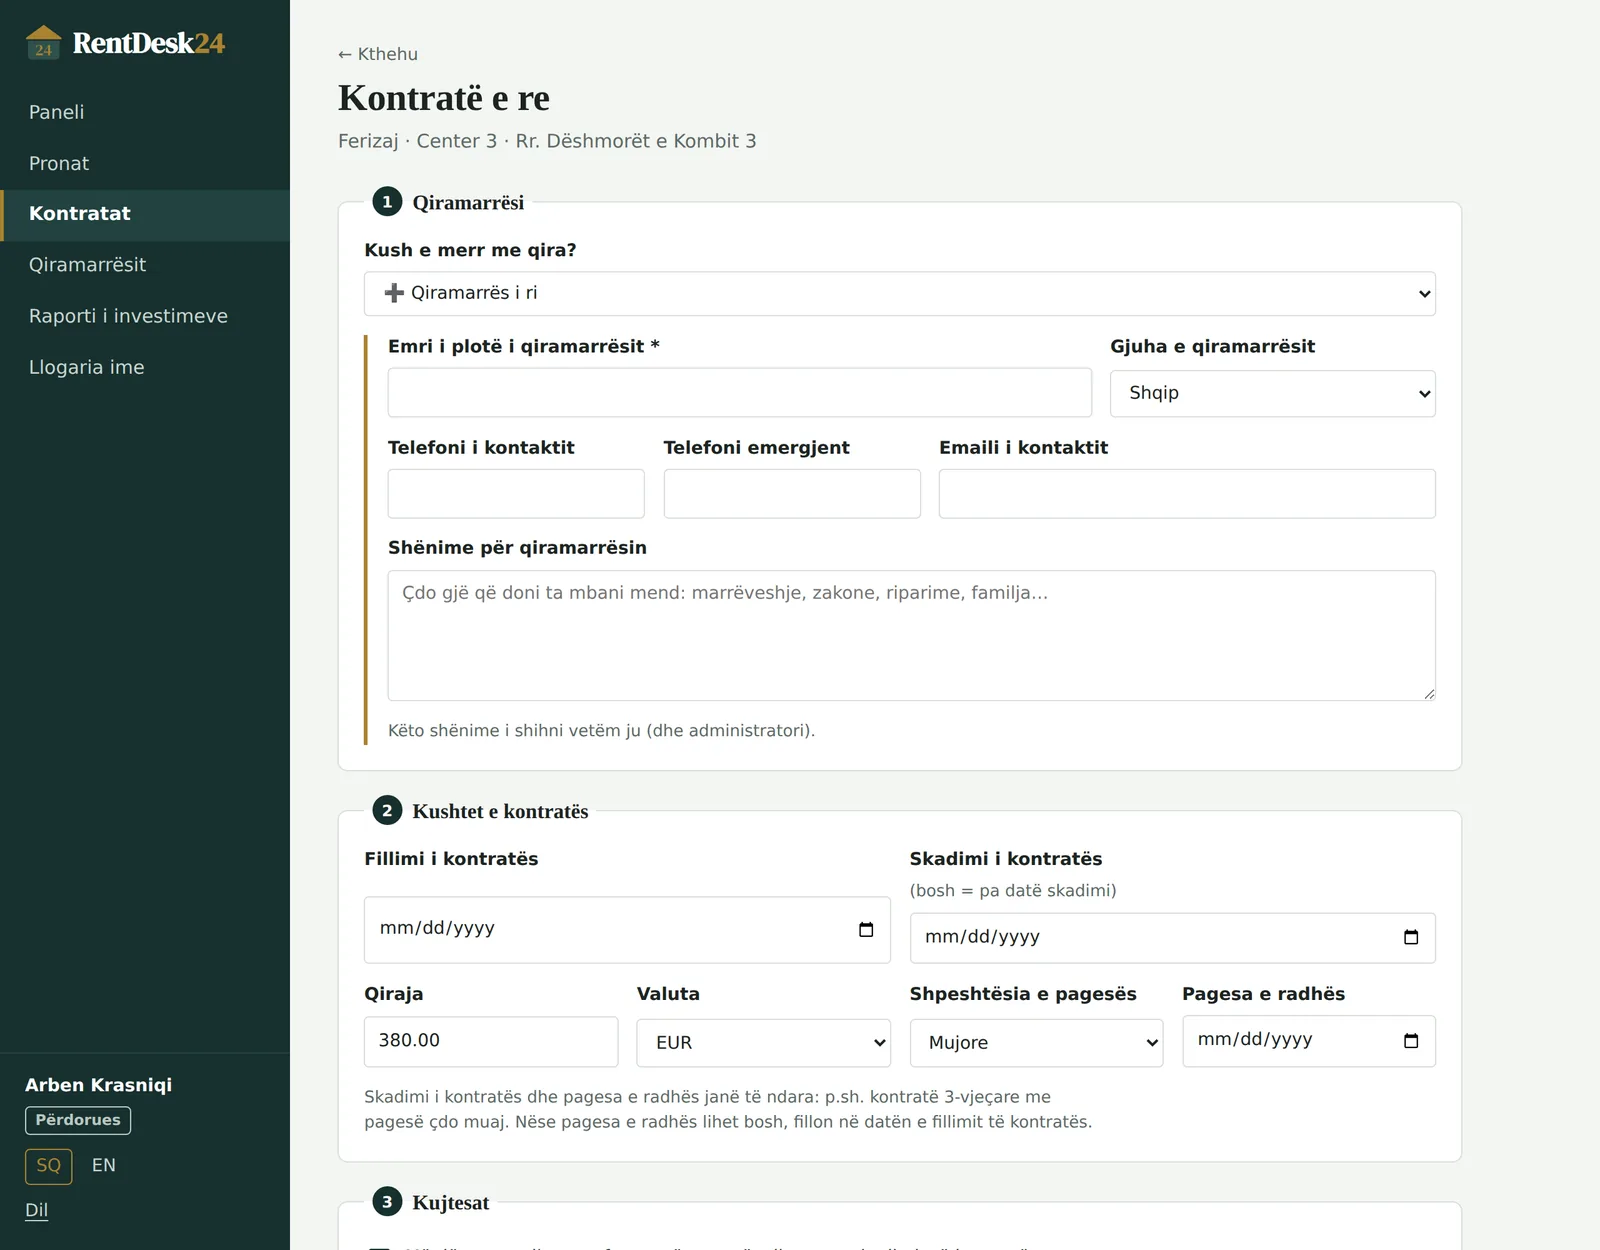1600x1250 pixels.
Task: Open the Valuta dropdown showing EUR
Action: tap(764, 1043)
